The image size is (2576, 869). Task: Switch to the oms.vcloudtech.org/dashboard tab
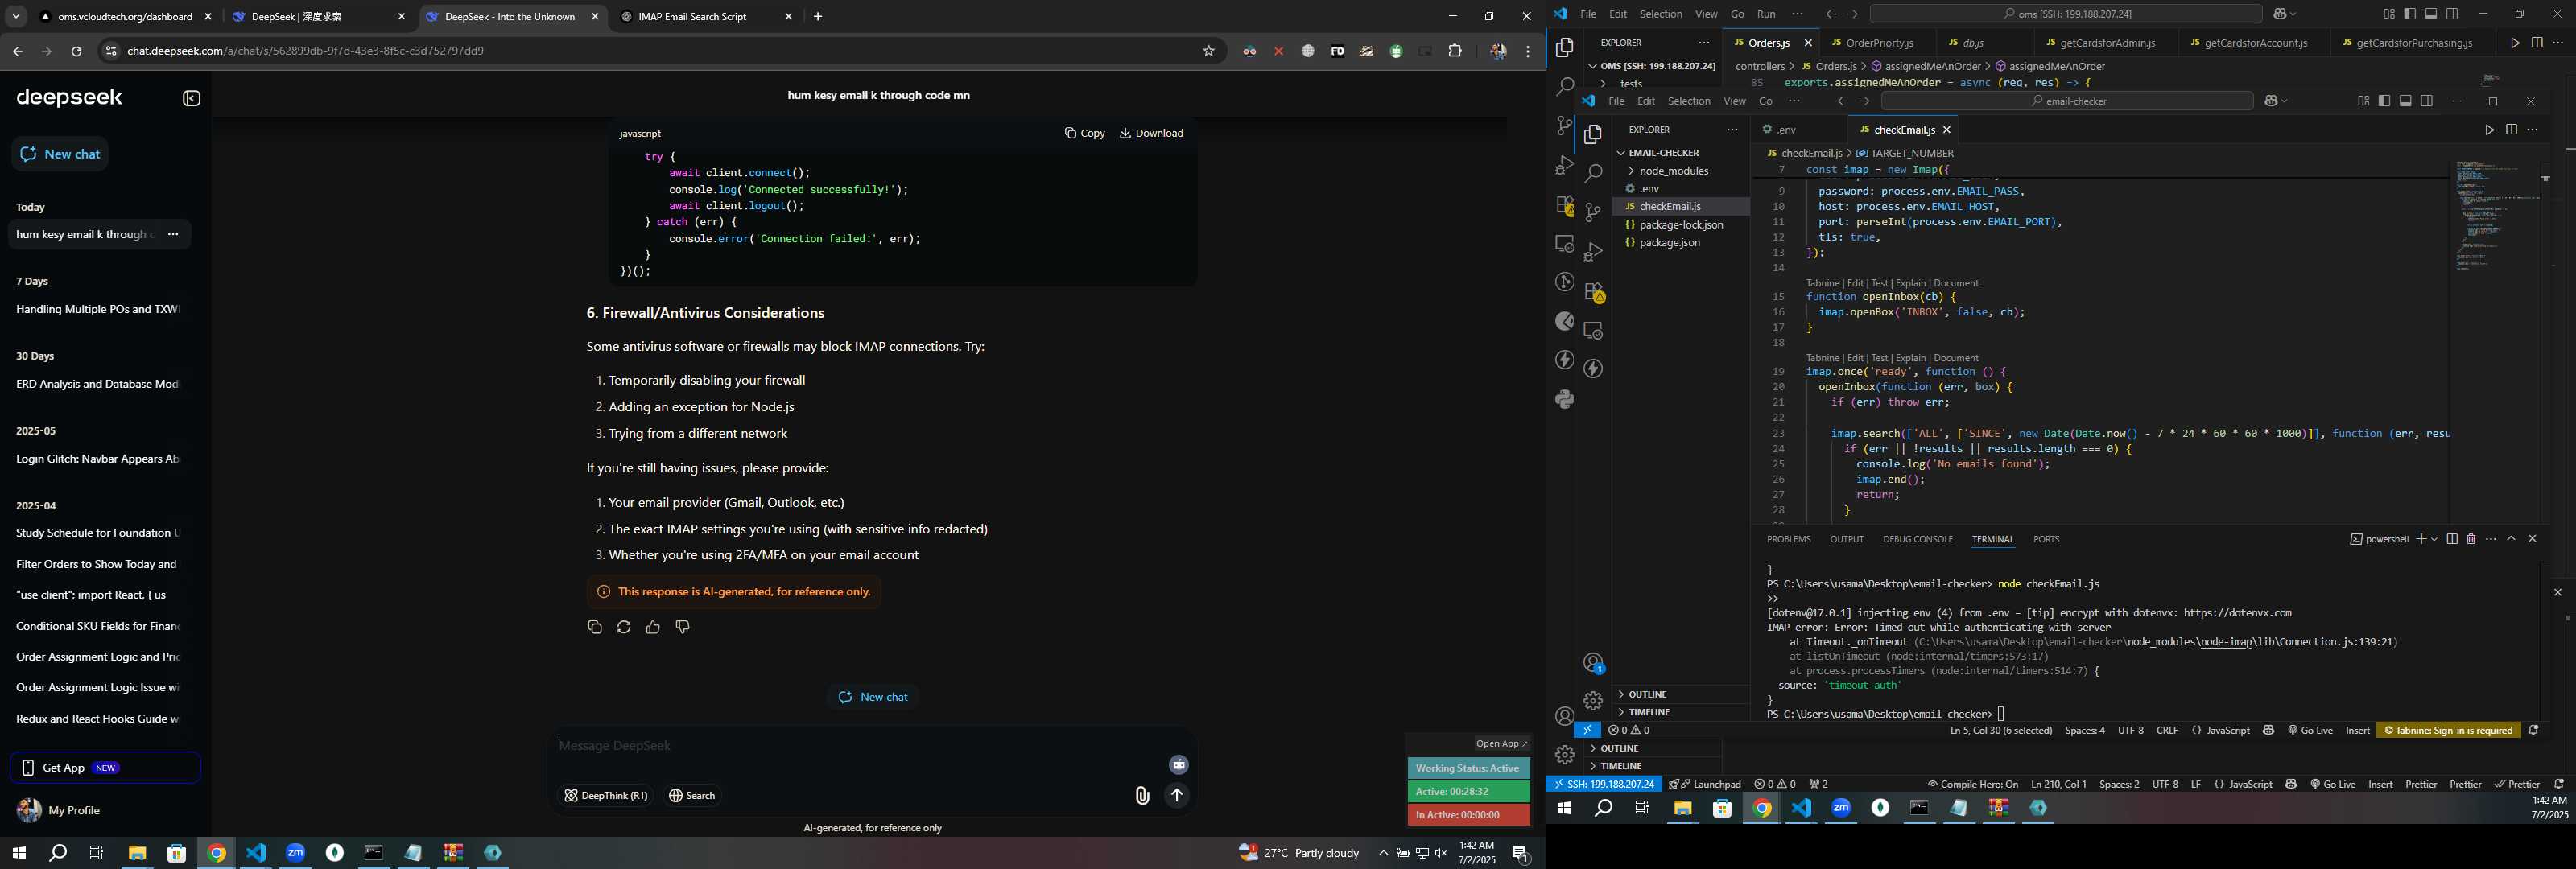click(125, 17)
